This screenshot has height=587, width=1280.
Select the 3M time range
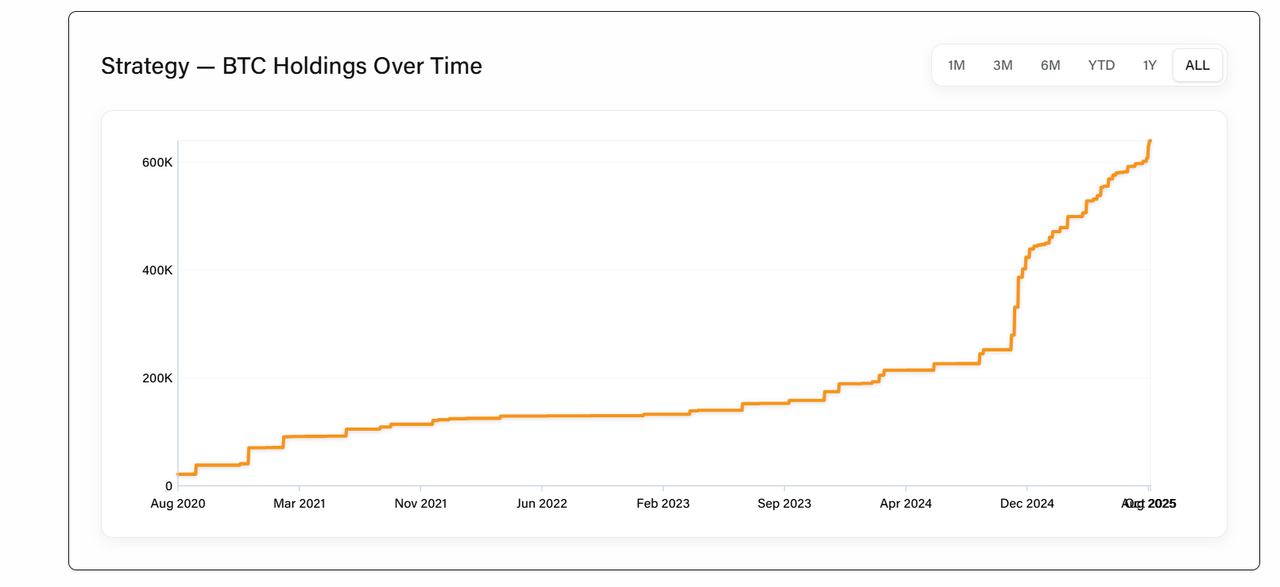(1002, 65)
